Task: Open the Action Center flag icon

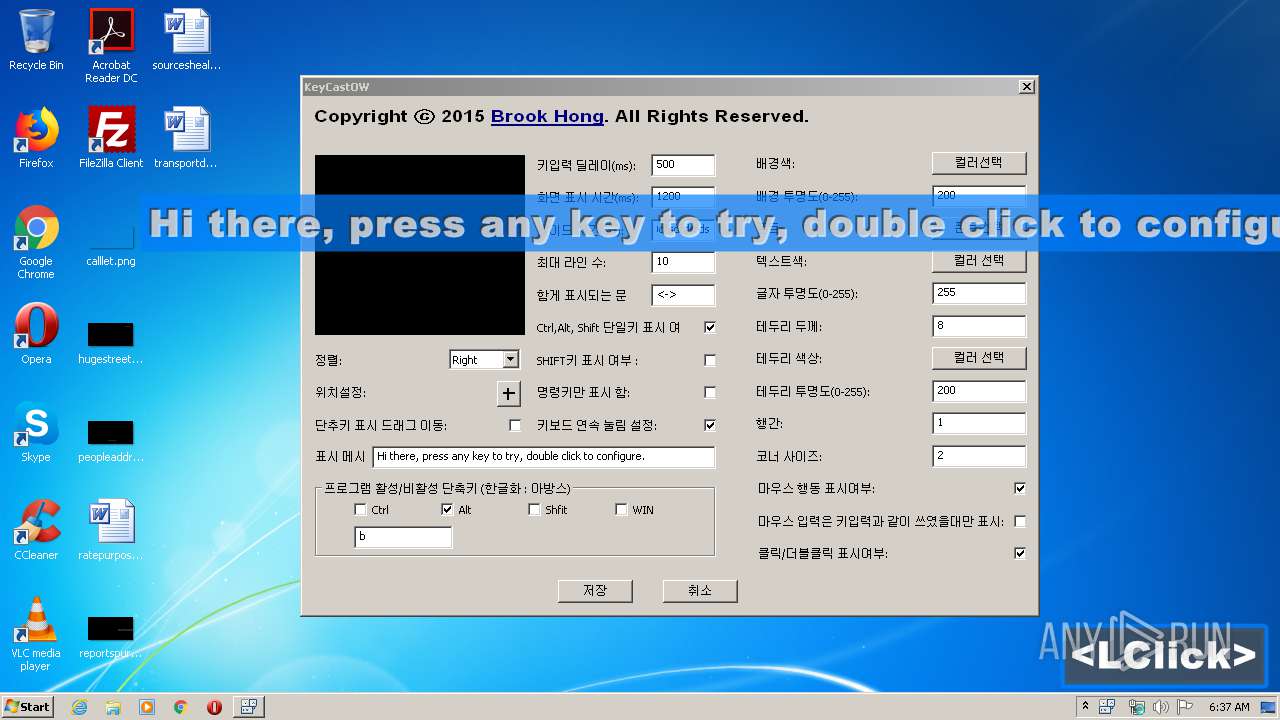Action: (1183, 707)
